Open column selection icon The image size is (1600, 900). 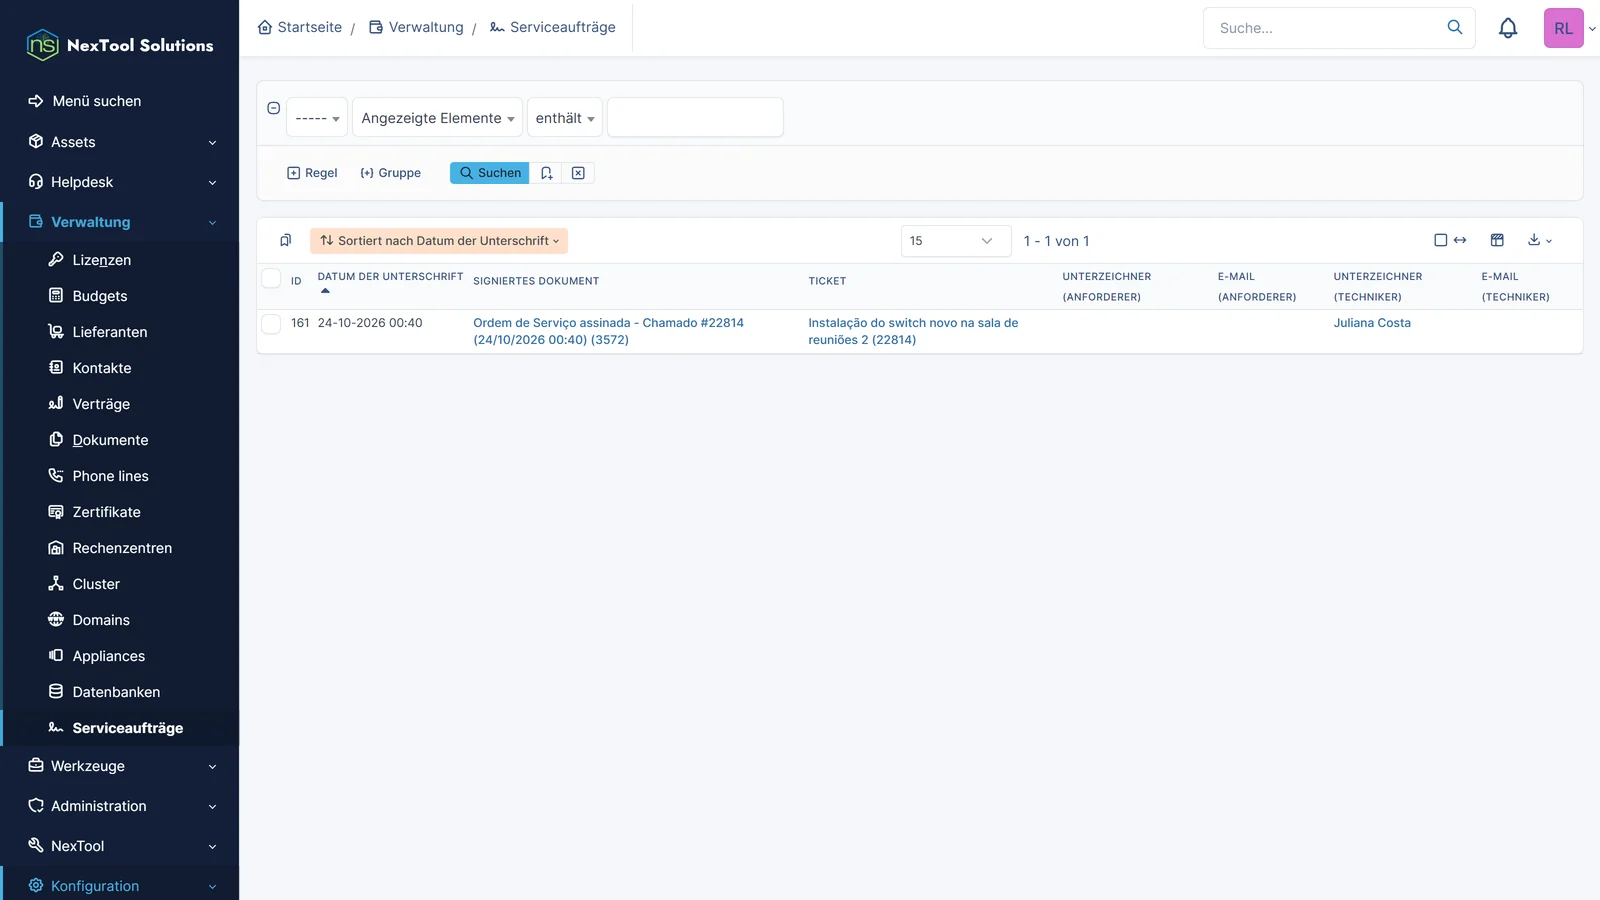click(x=1497, y=240)
